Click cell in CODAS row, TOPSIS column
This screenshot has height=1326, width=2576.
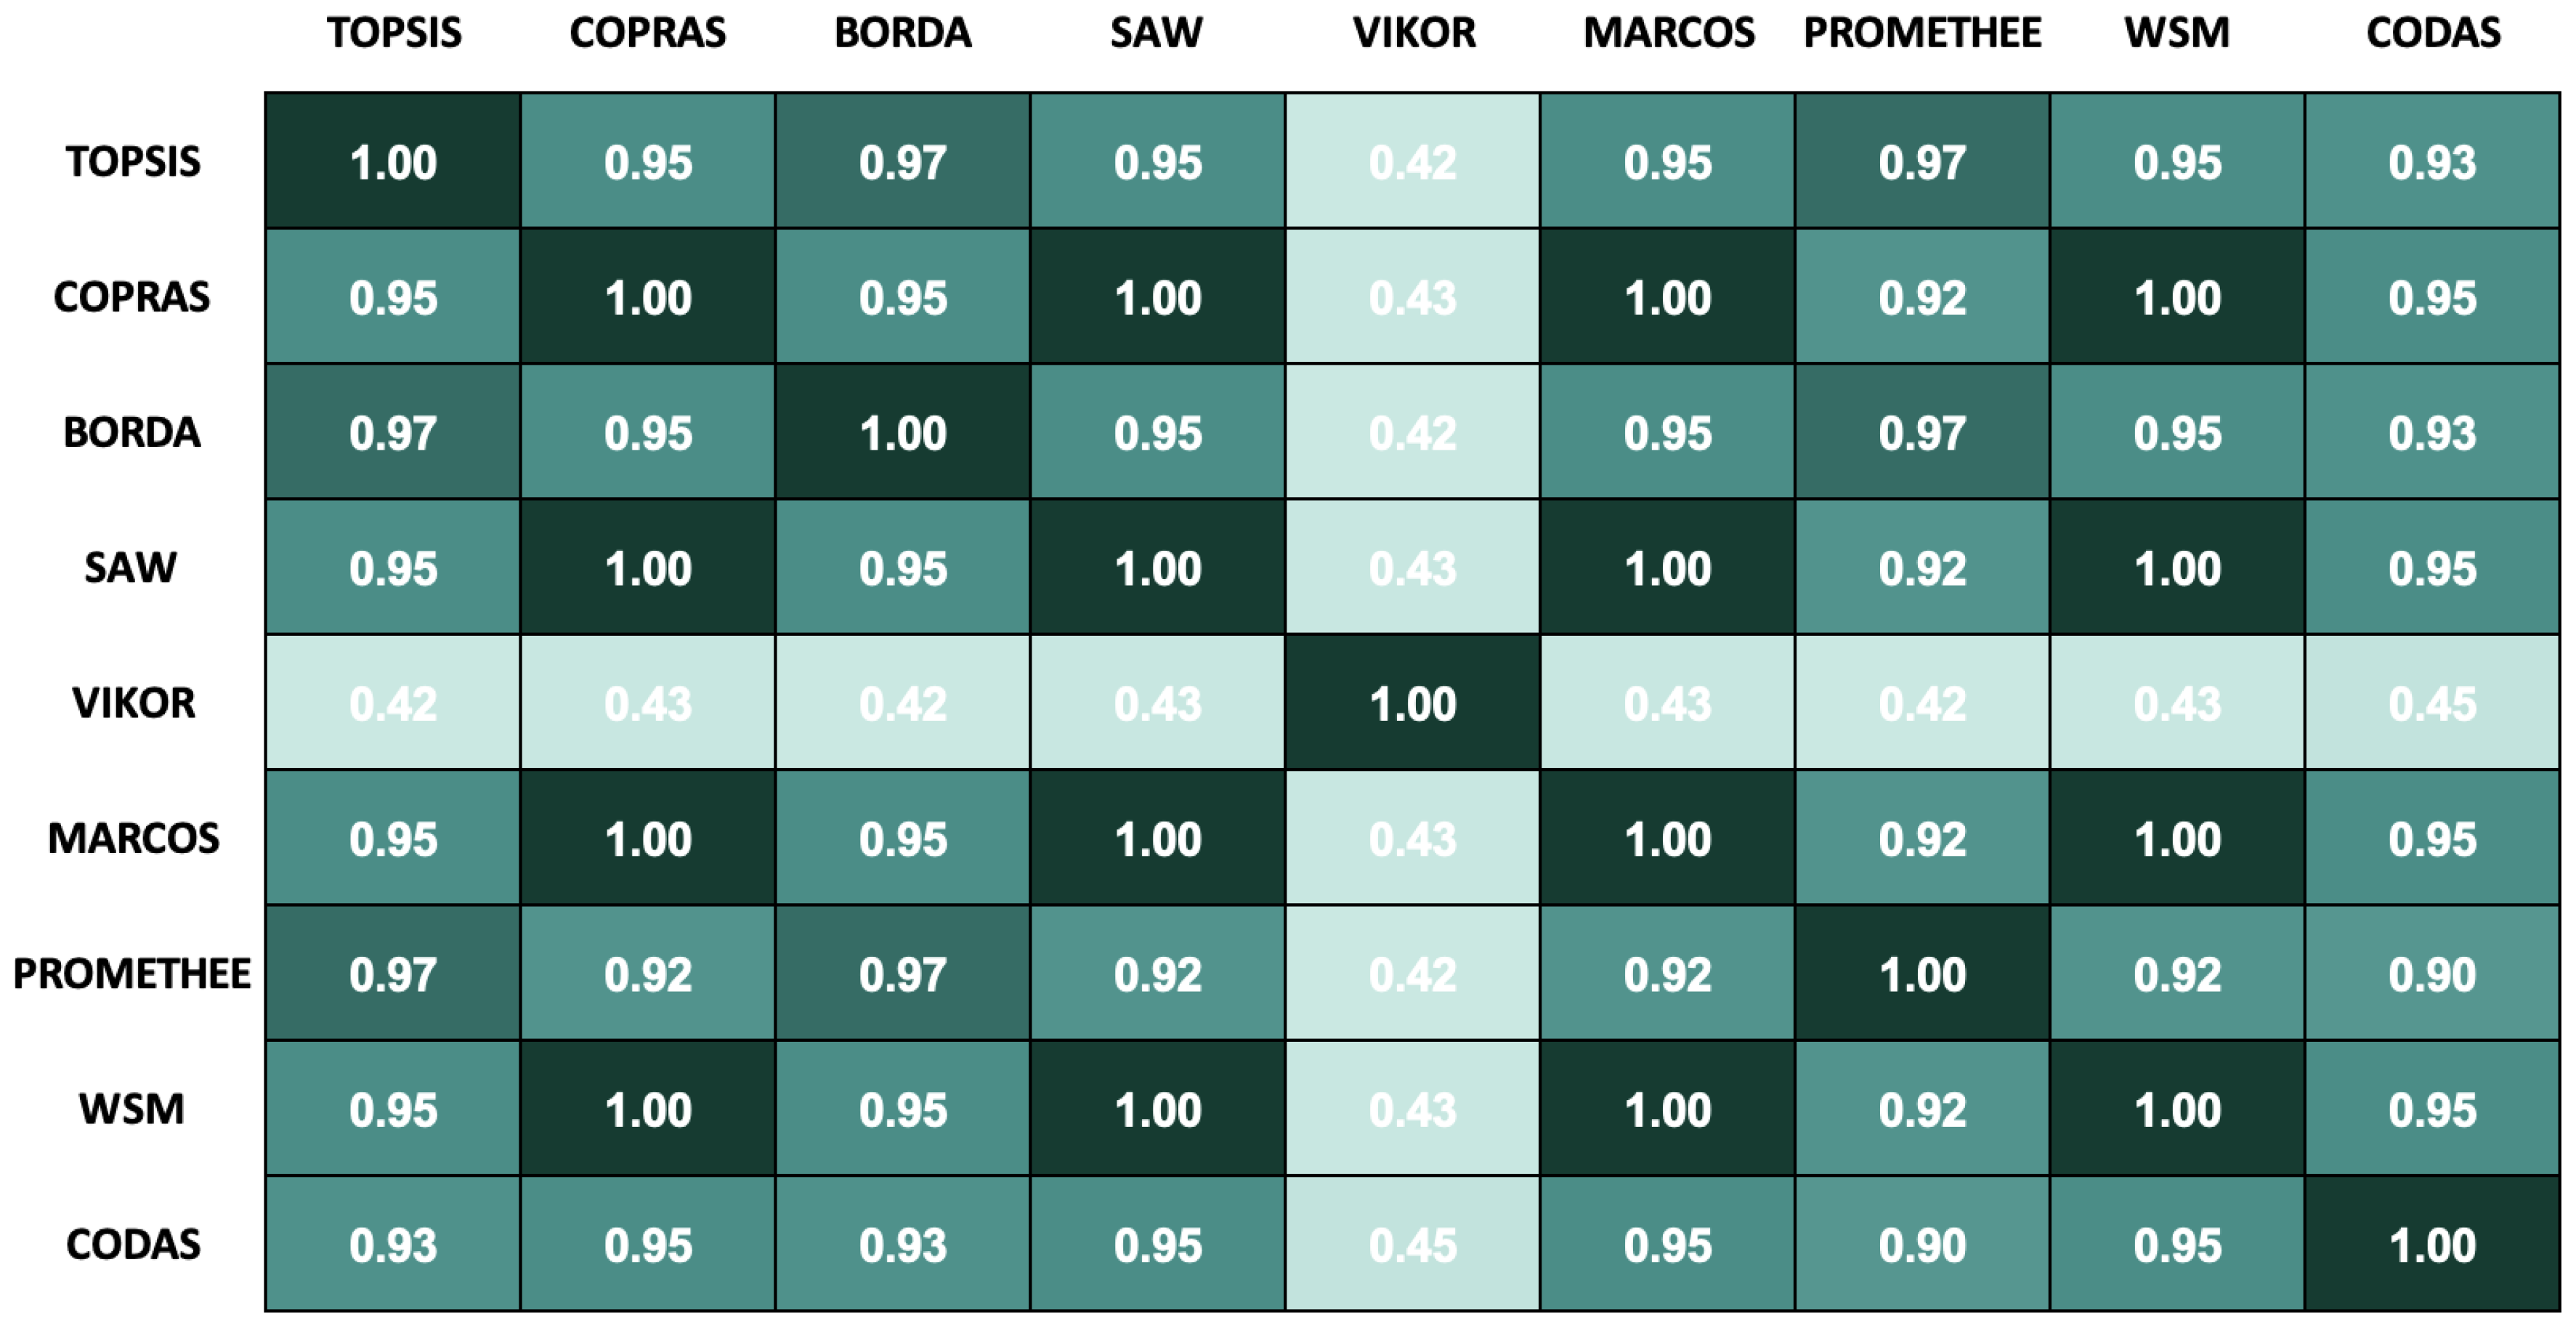393,1245
